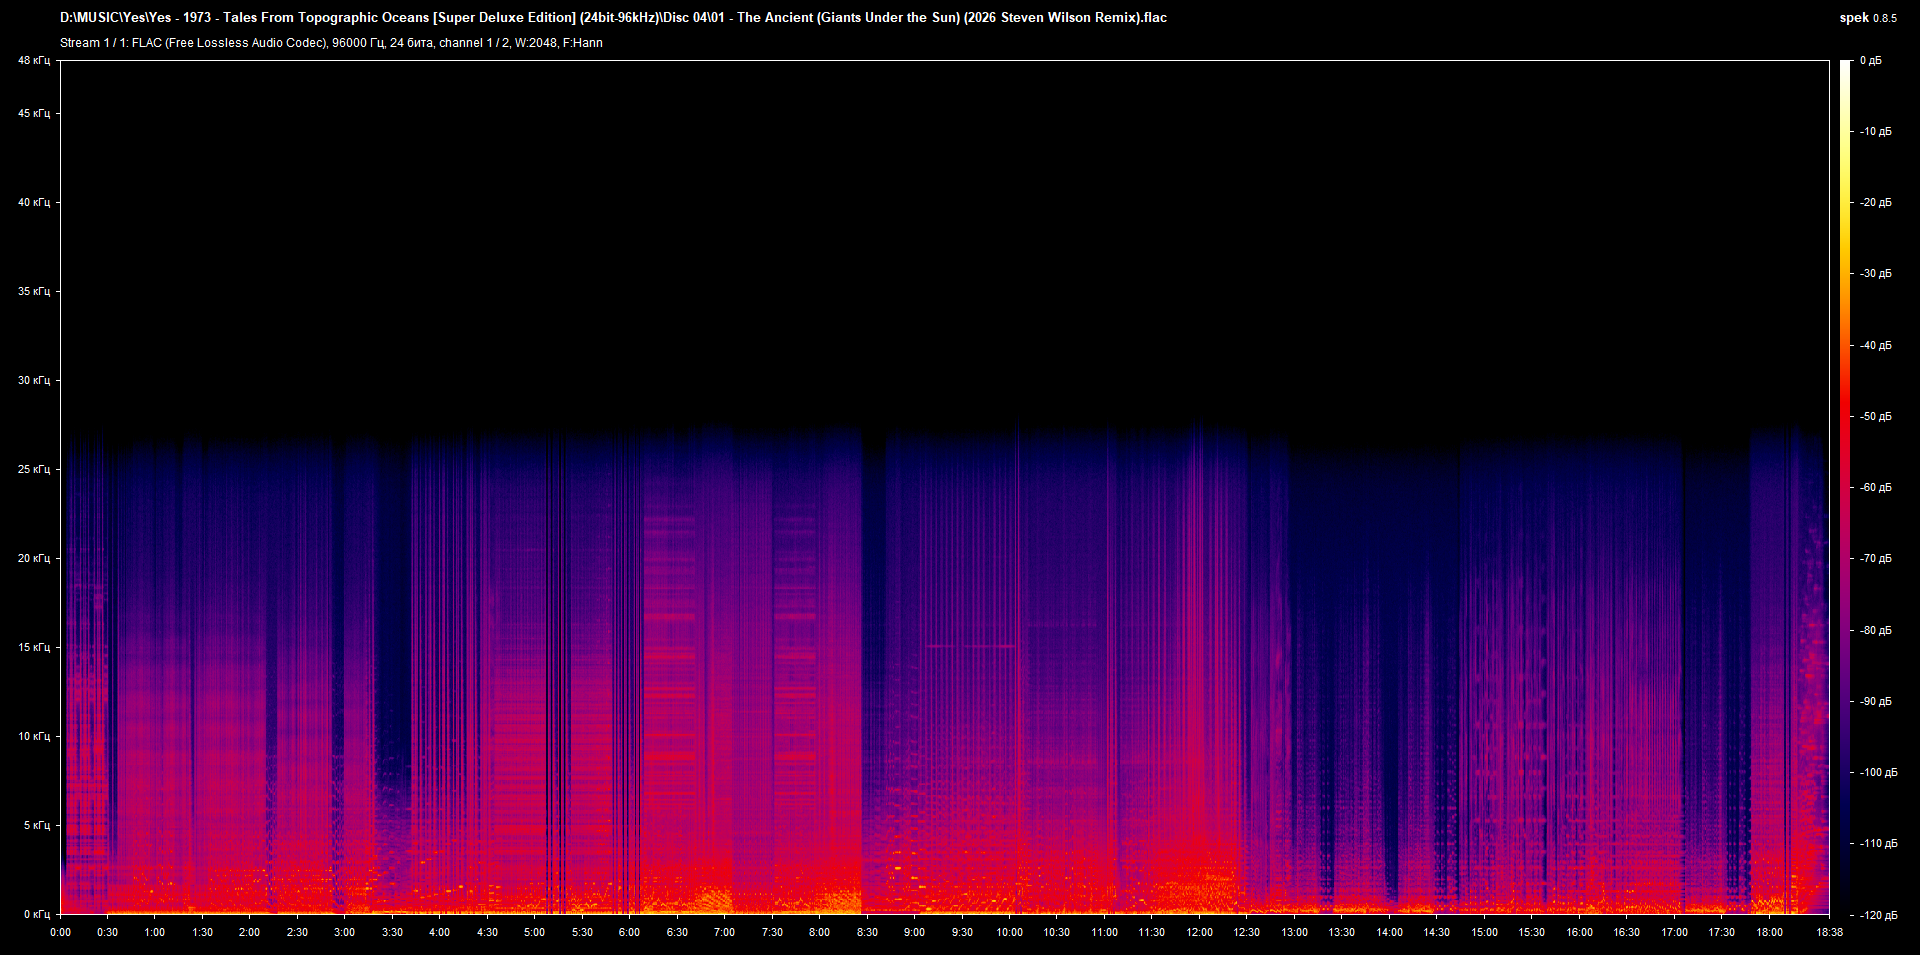This screenshot has height=955, width=1920.
Task: Pick the '17:00' time axis label
Action: [x=1674, y=932]
